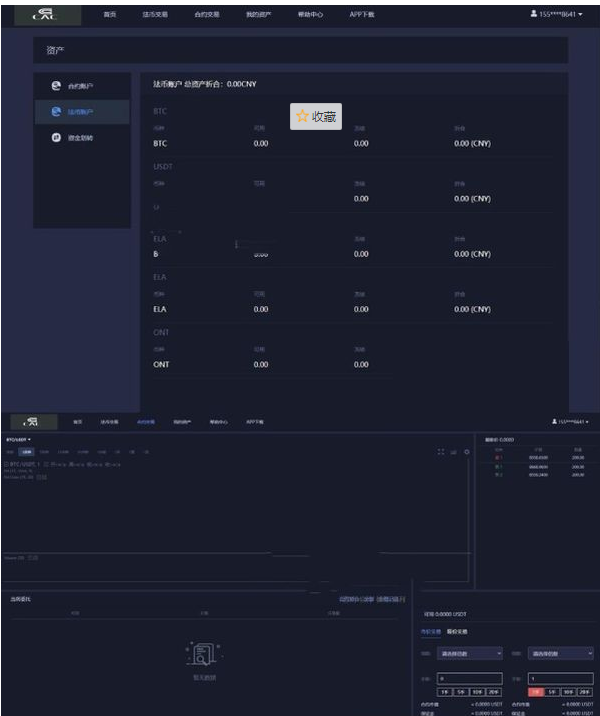This screenshot has width=600, height=716.
Task: Click 法币账户 总资产折合: 0.00CNY heading
Action: tap(205, 84)
